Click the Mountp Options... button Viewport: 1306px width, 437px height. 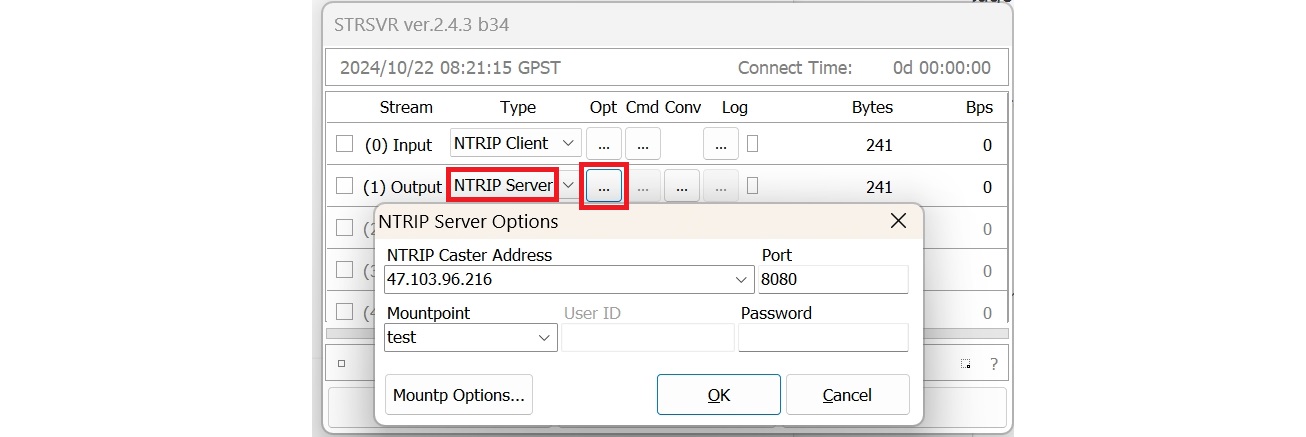coord(459,395)
